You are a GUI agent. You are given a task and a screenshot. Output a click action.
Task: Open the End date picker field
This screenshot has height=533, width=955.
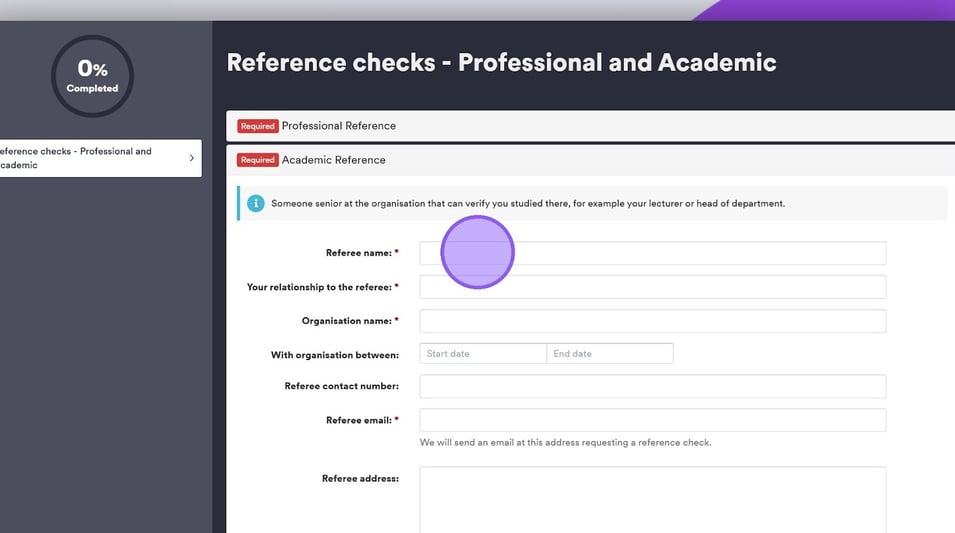(610, 354)
